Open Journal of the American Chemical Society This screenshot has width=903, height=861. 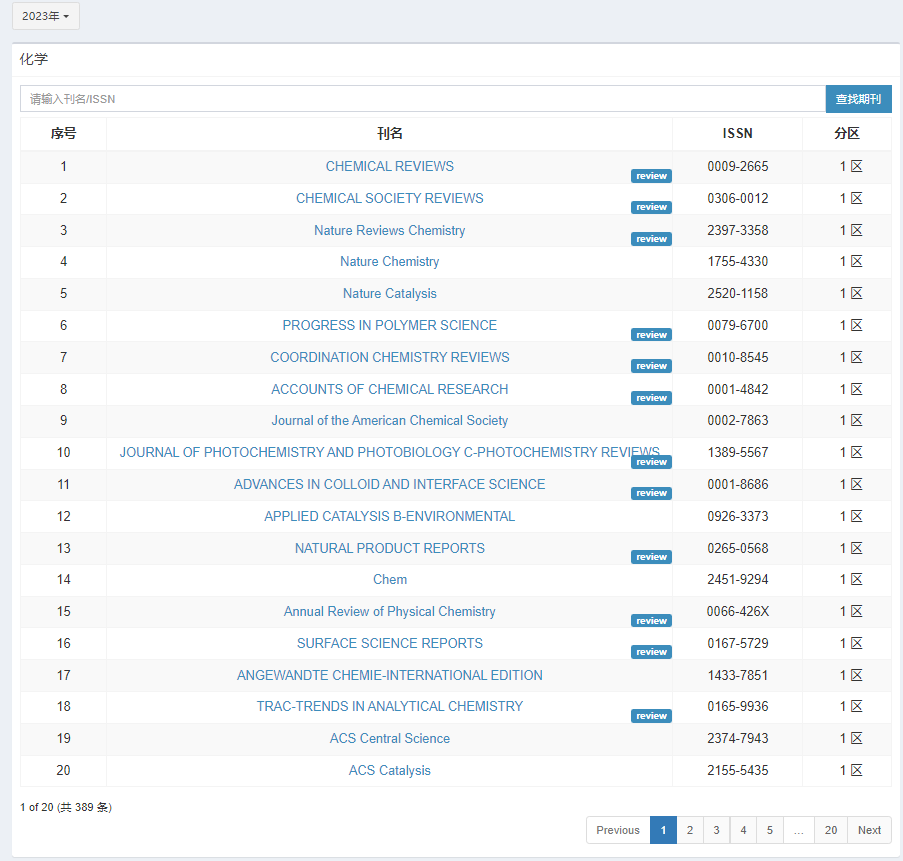[x=389, y=421]
